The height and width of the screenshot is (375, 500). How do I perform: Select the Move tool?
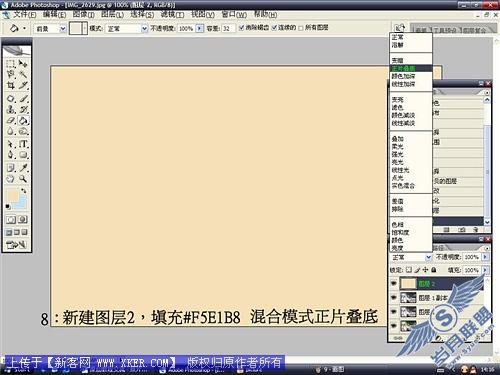pyautogui.click(x=23, y=63)
